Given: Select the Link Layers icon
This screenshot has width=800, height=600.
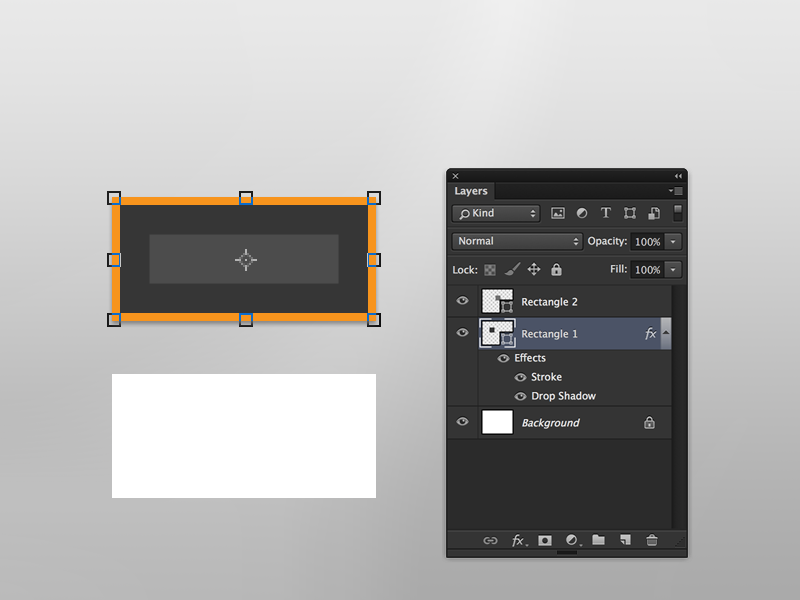Looking at the screenshot, I should pyautogui.click(x=490, y=540).
